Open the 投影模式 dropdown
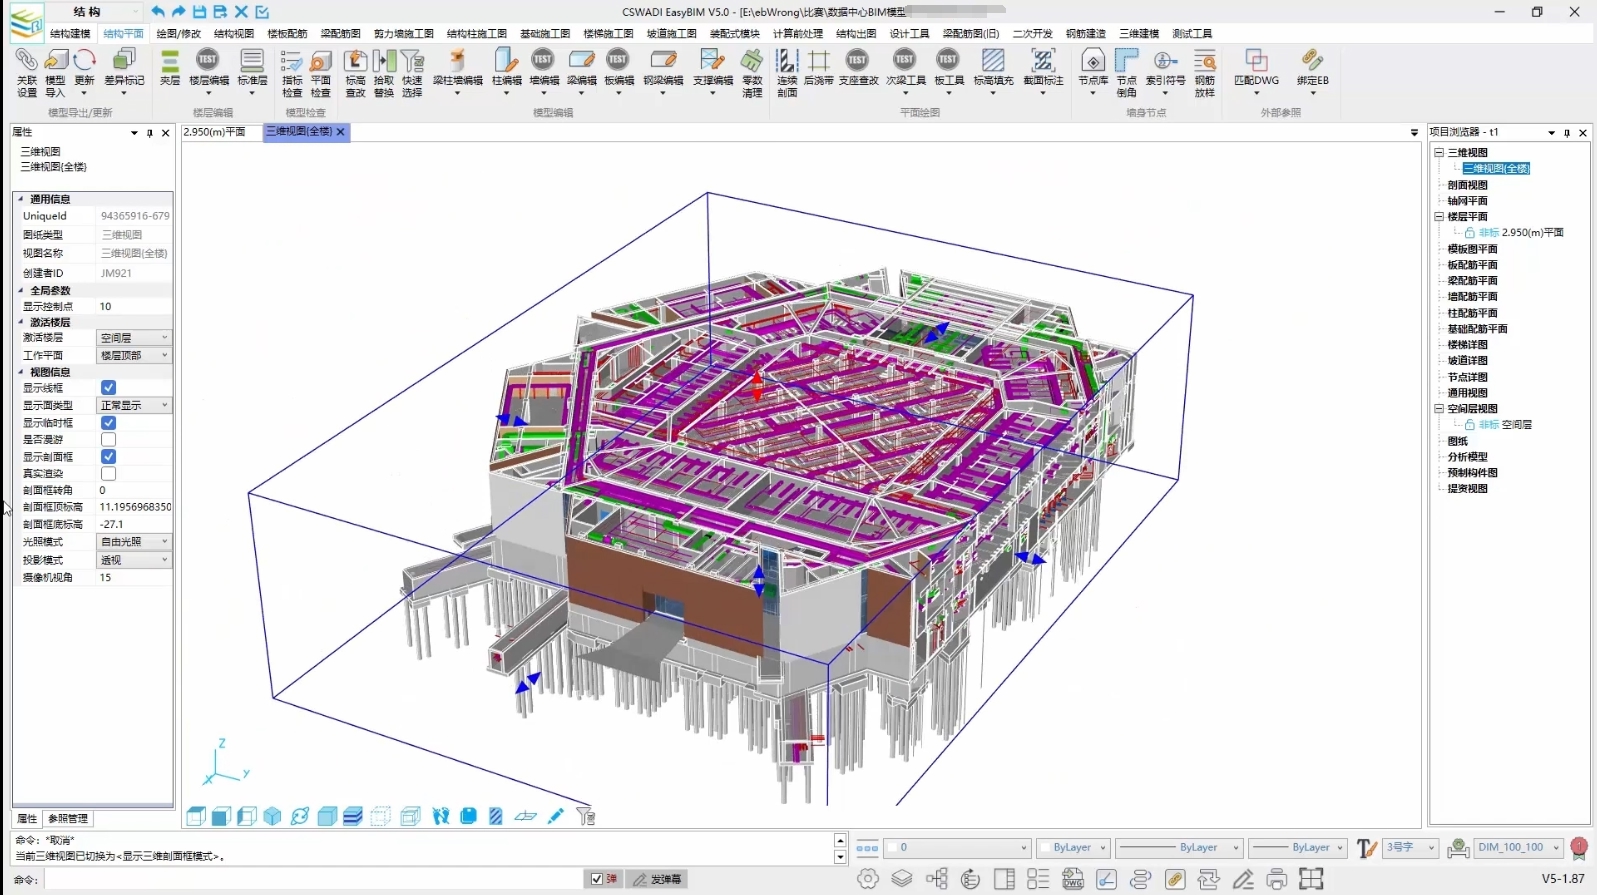The image size is (1597, 895). [x=134, y=560]
